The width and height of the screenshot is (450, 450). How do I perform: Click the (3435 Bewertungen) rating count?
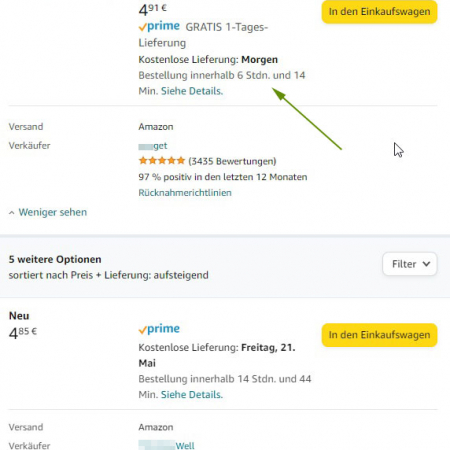click(232, 161)
